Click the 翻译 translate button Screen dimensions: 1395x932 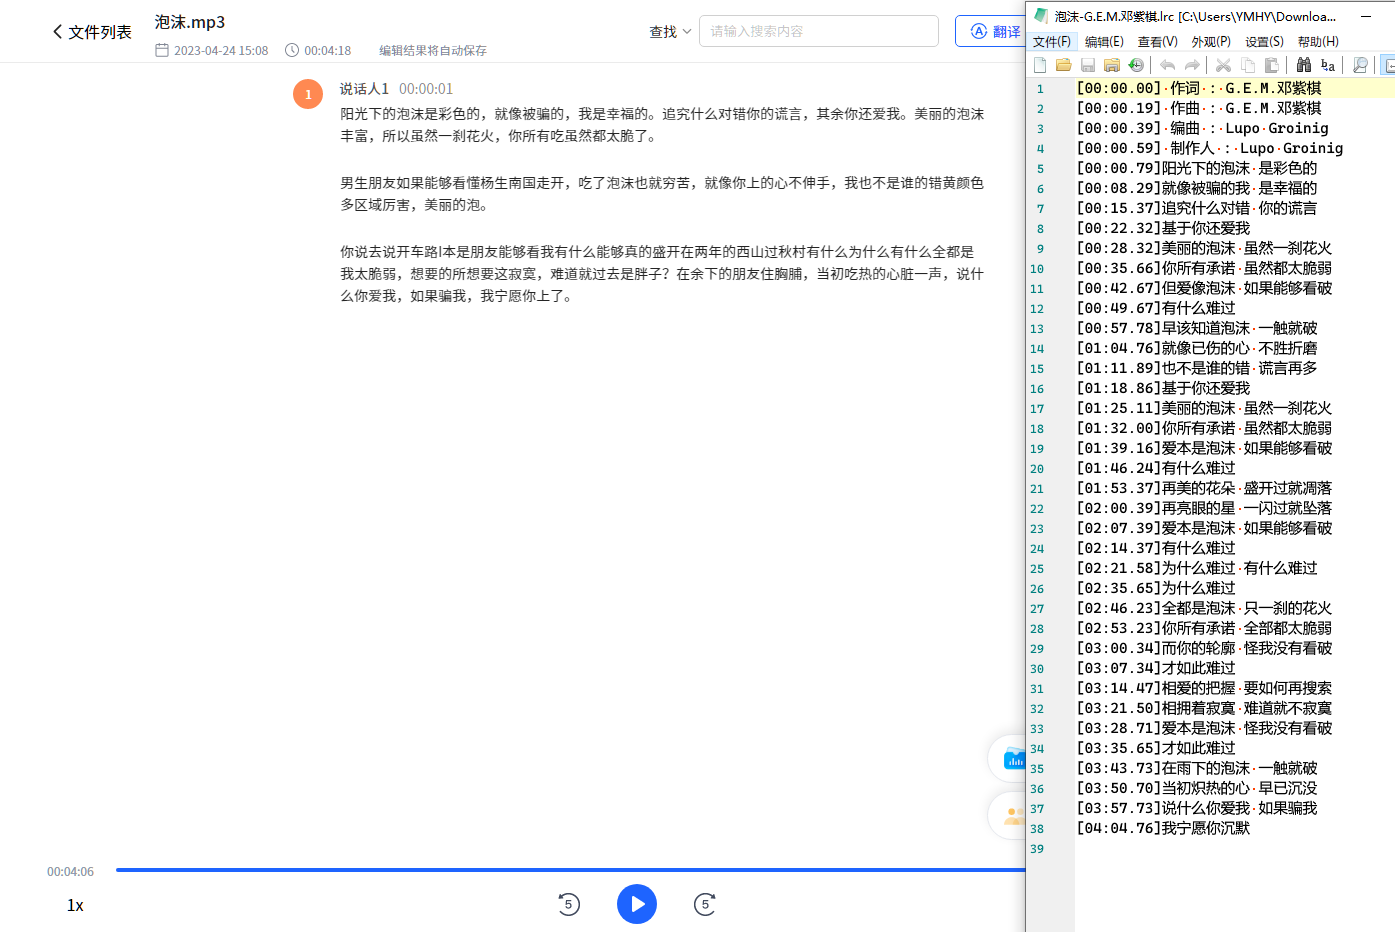click(992, 31)
